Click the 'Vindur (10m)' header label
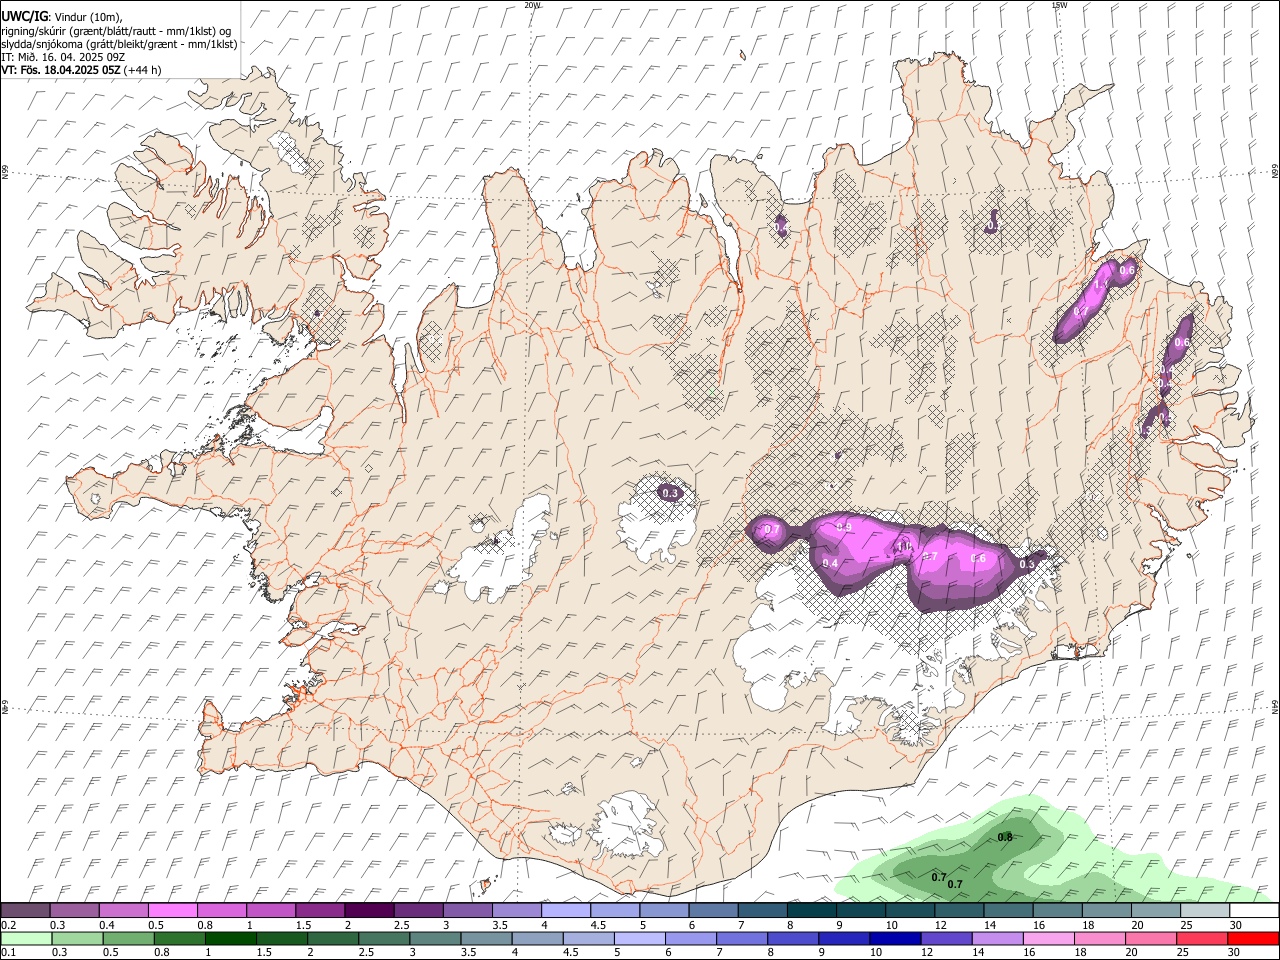This screenshot has width=1280, height=960. pyautogui.click(x=88, y=18)
